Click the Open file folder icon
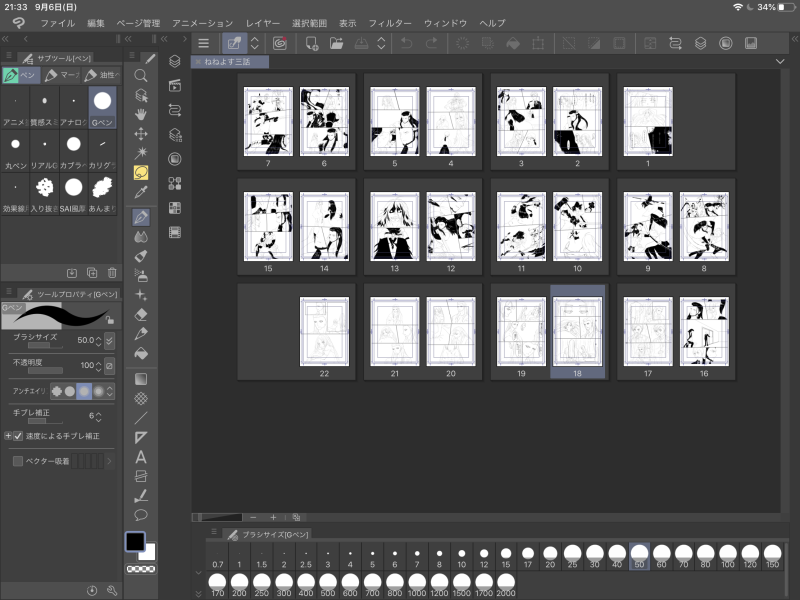 336,43
